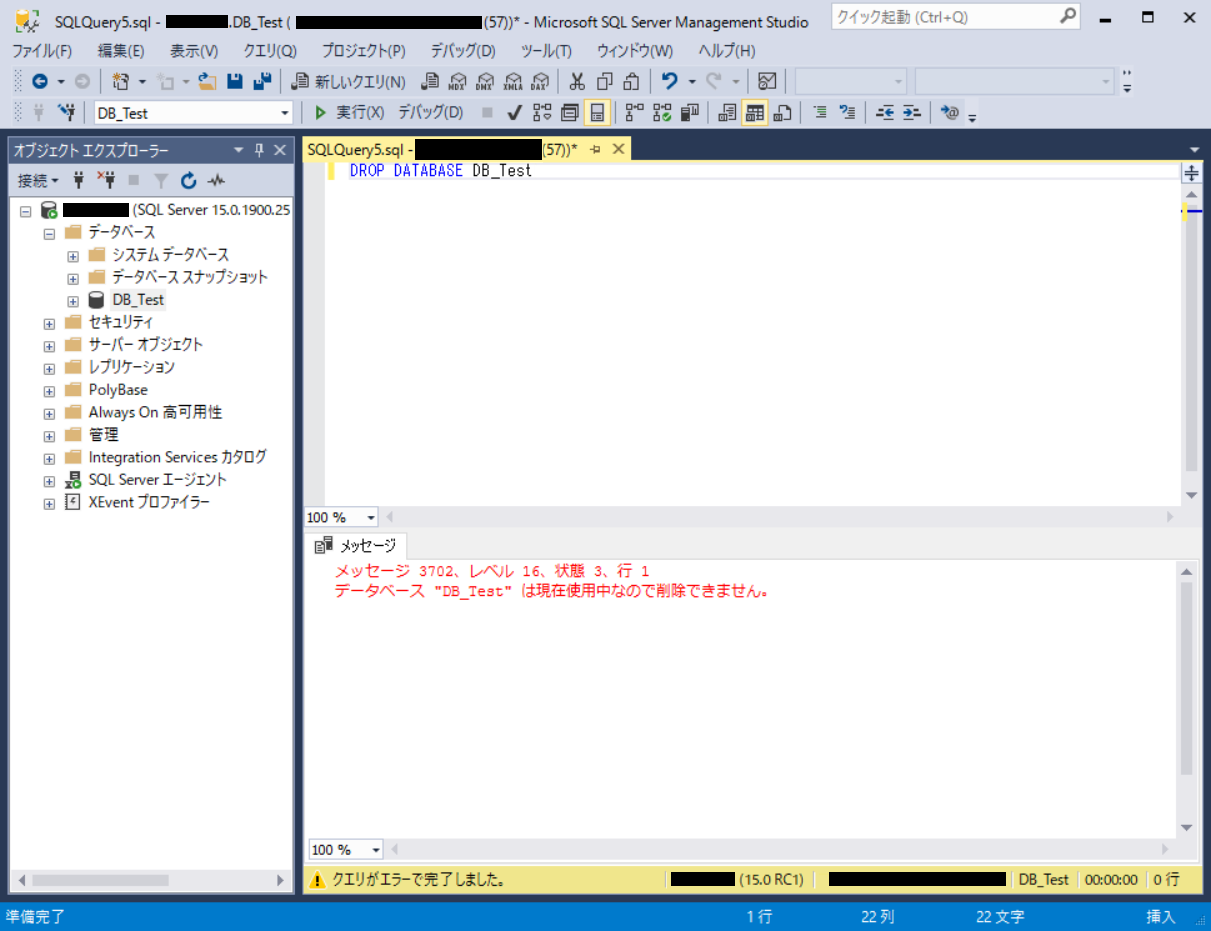Viewport: 1211px width, 931px height.
Task: Open a new MDX query
Action: pos(458,82)
